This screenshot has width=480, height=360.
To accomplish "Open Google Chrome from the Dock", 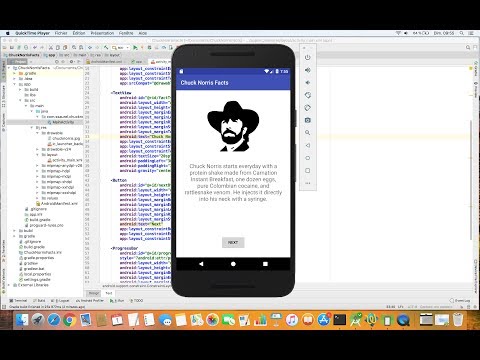I will 69,320.
